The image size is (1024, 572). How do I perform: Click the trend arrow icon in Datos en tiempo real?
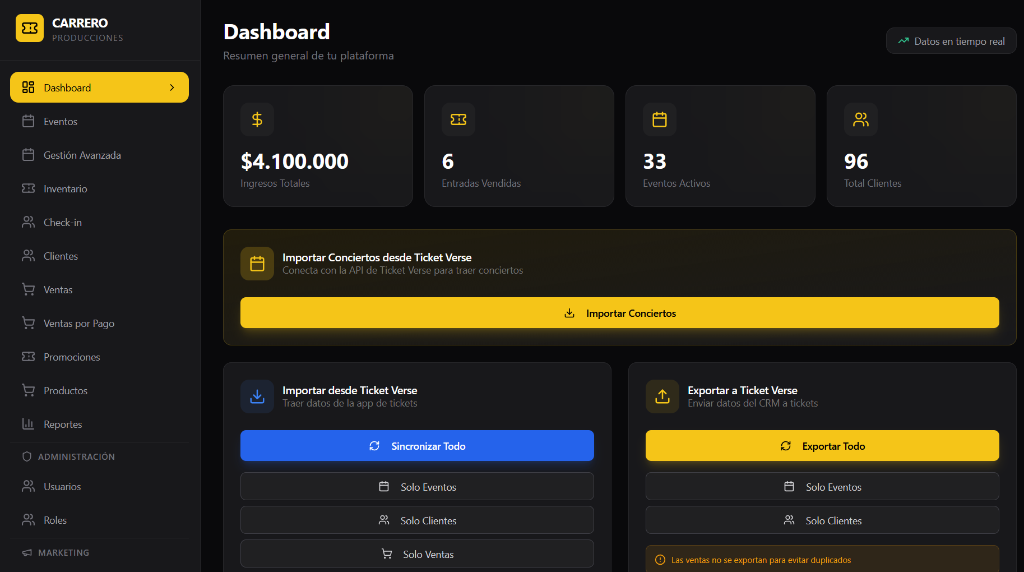click(x=903, y=40)
